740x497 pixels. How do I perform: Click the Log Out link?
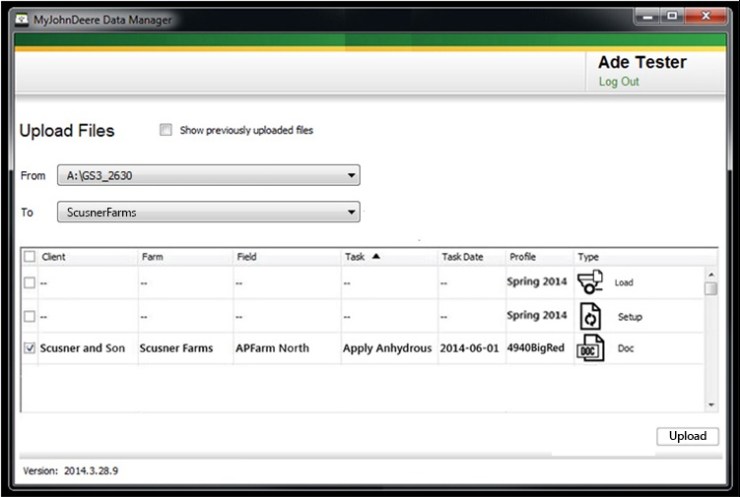618,82
